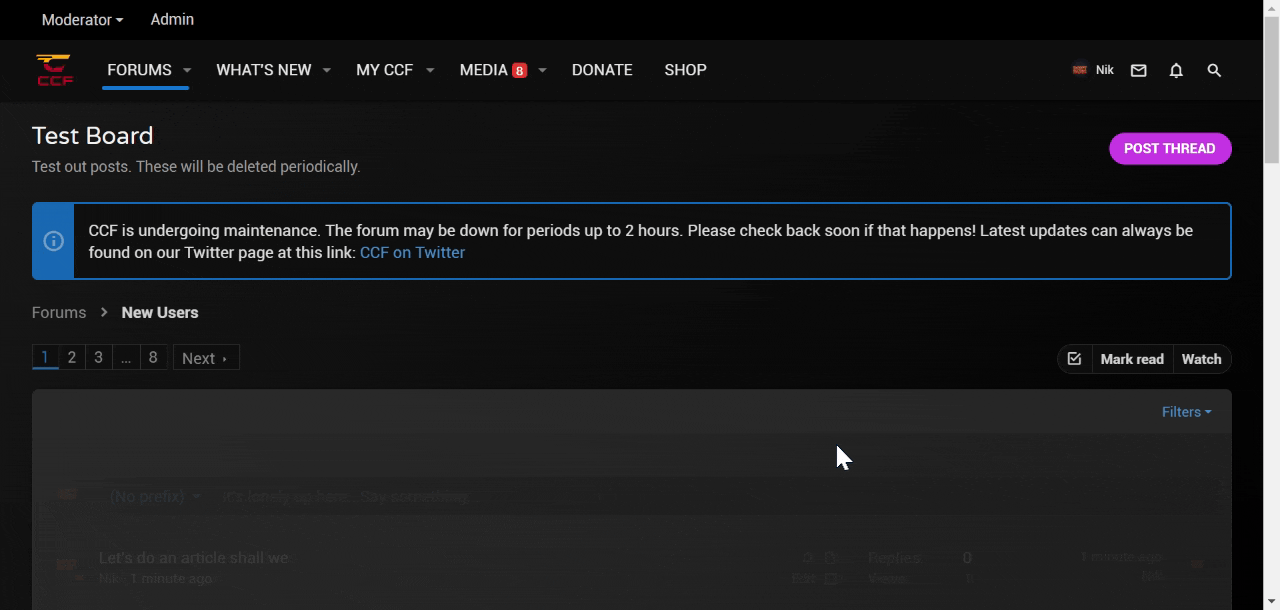The image size is (1280, 610).
Task: Expand the Moderator dropdown menu
Action: point(82,20)
